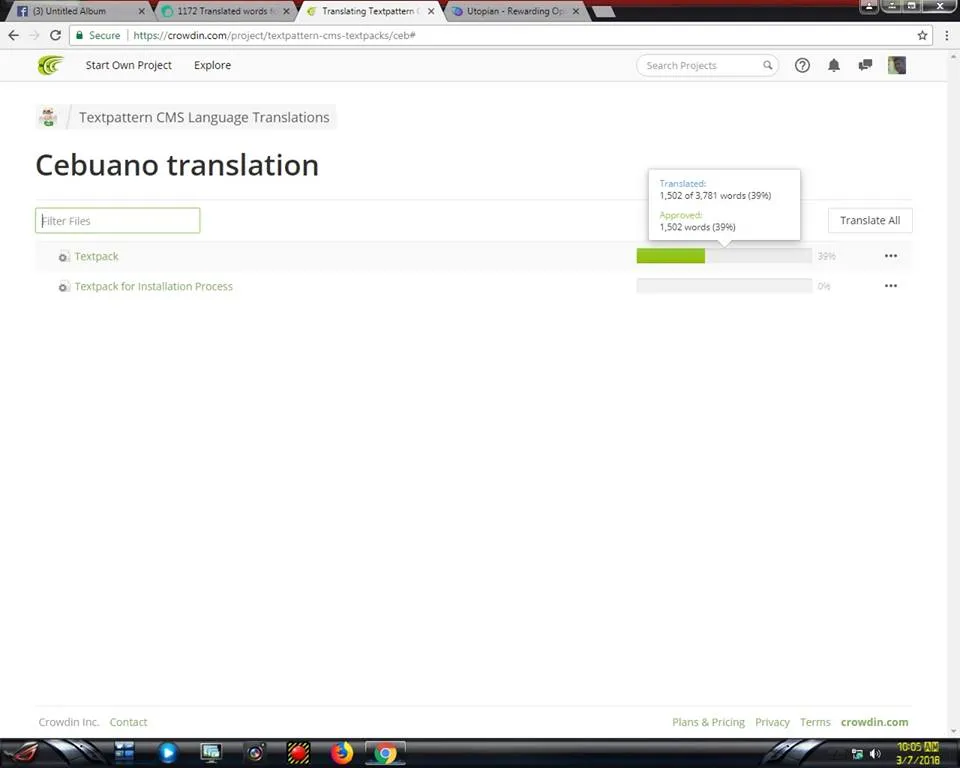960x768 pixels.
Task: Launch Firefox from the taskbar
Action: coord(342,753)
